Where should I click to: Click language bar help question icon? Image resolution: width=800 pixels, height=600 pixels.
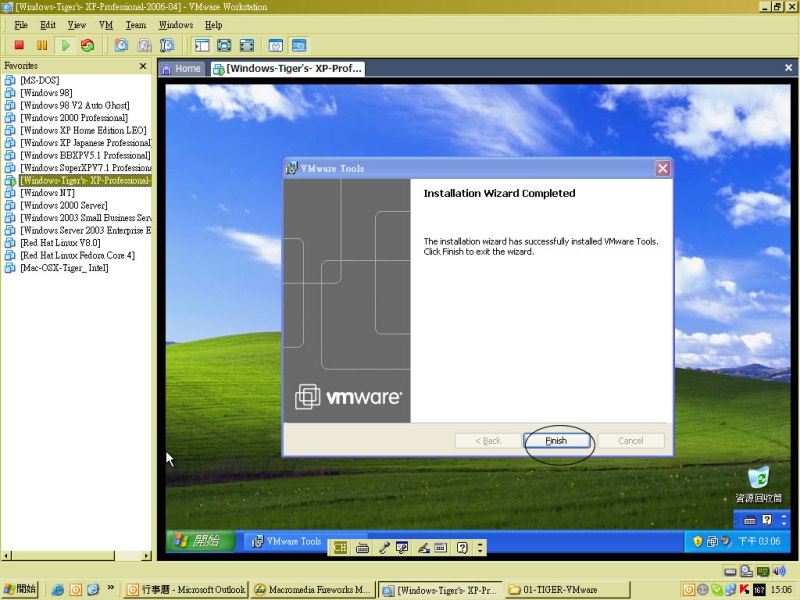(x=462, y=548)
